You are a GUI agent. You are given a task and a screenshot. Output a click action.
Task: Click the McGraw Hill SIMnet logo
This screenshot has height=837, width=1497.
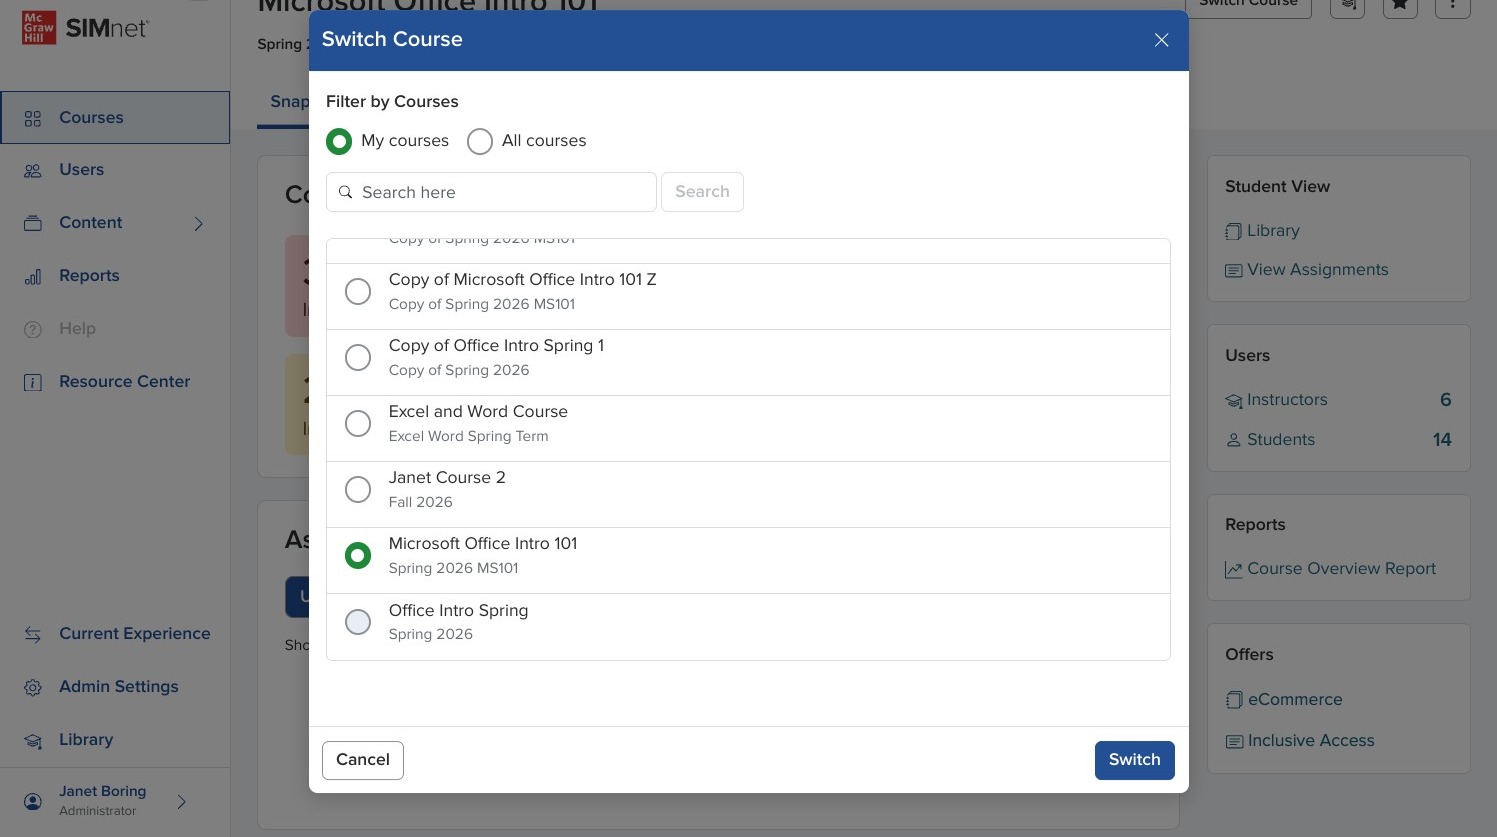click(85, 28)
